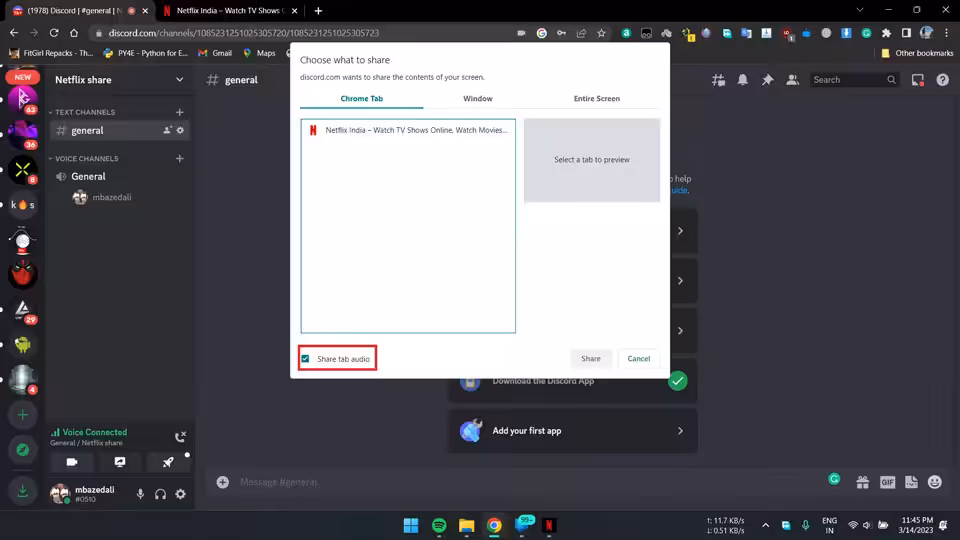Bookmark this page with star icon

click(x=601, y=33)
